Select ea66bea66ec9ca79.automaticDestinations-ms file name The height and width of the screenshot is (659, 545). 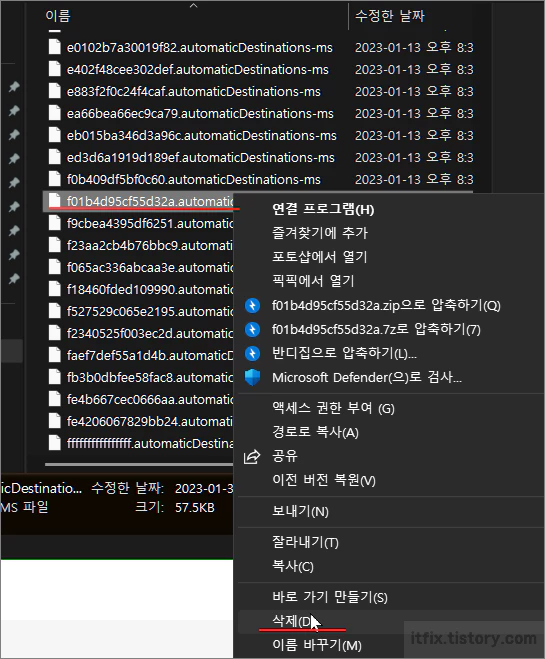200,113
